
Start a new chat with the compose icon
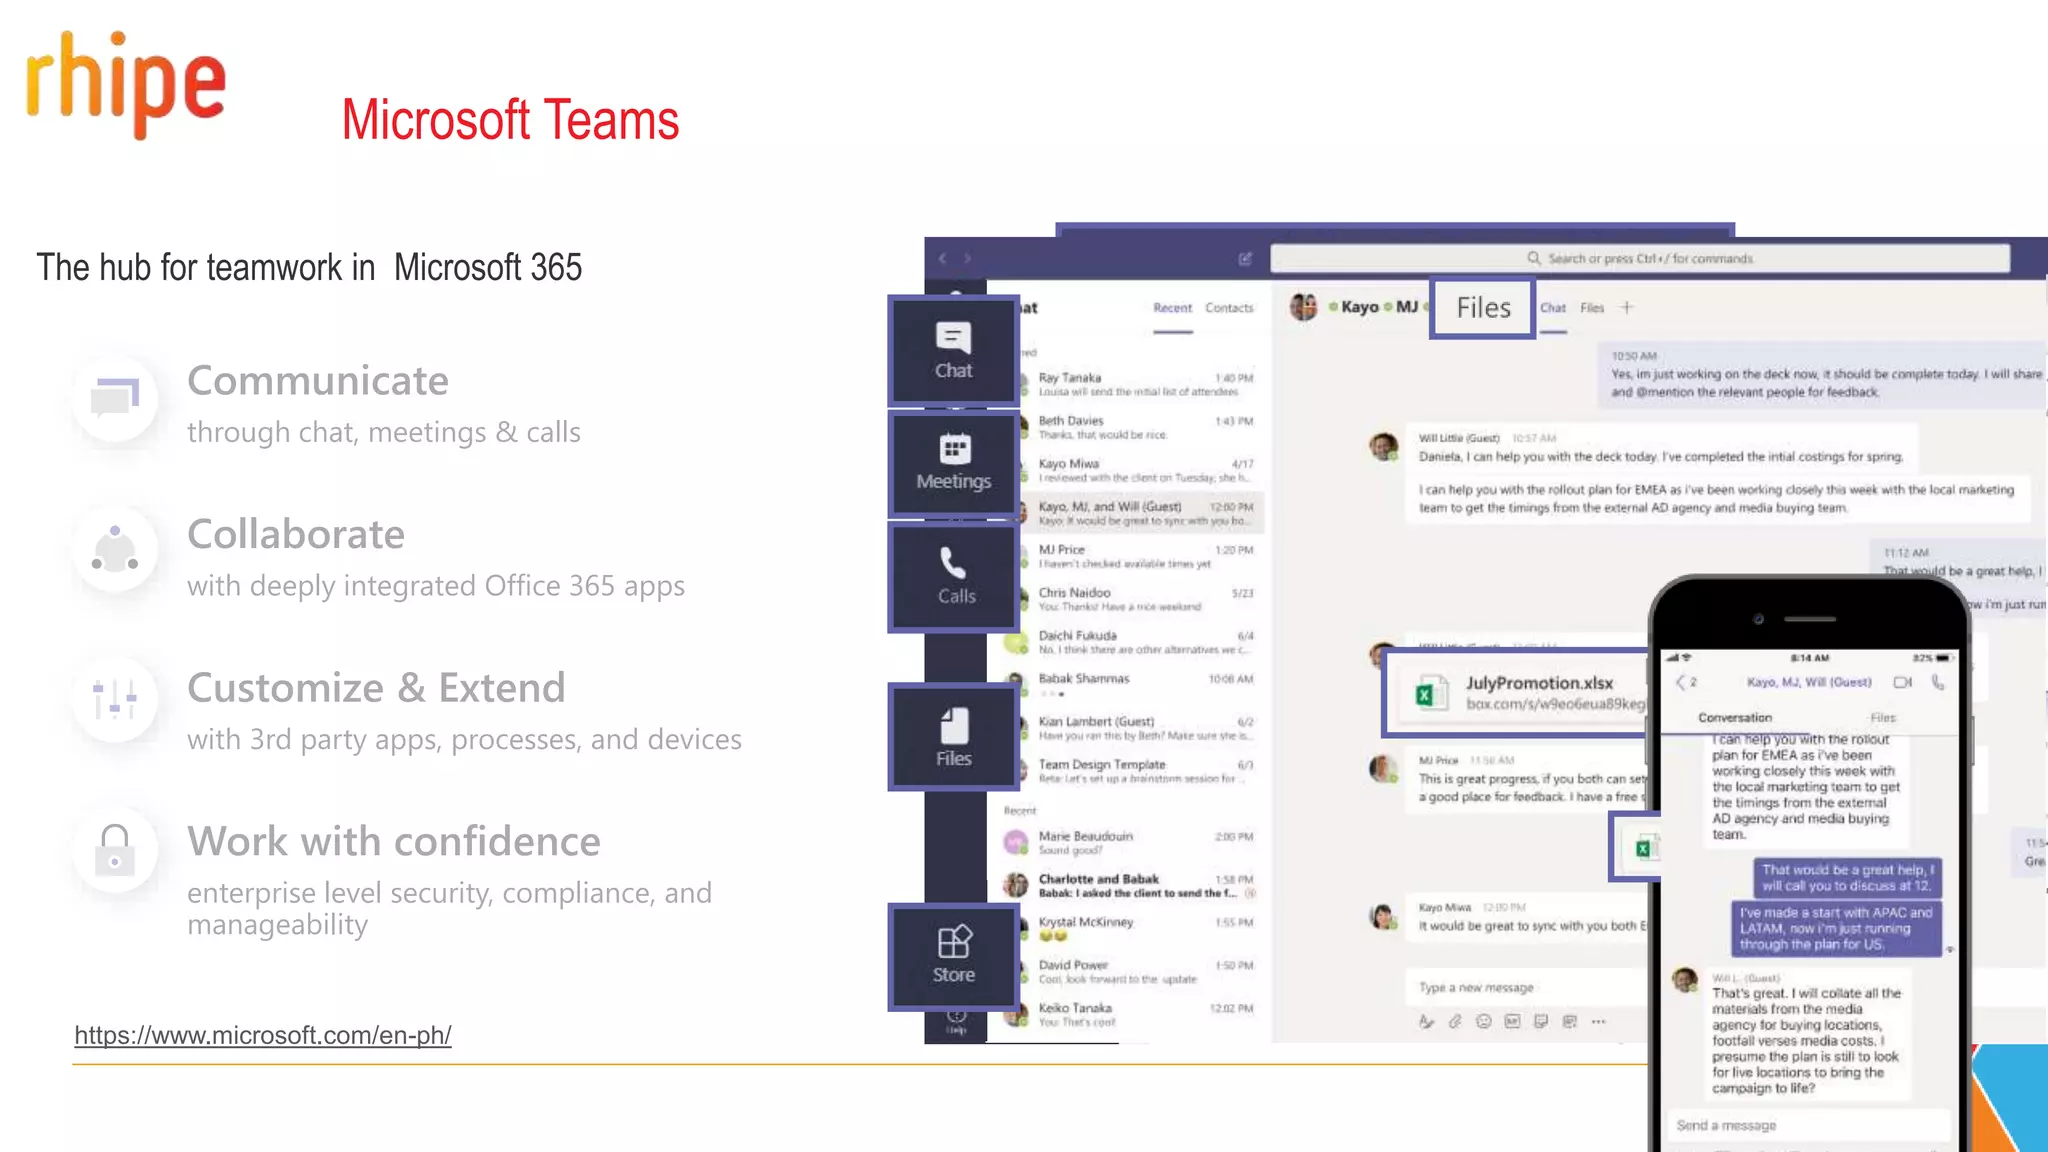[x=1245, y=258]
